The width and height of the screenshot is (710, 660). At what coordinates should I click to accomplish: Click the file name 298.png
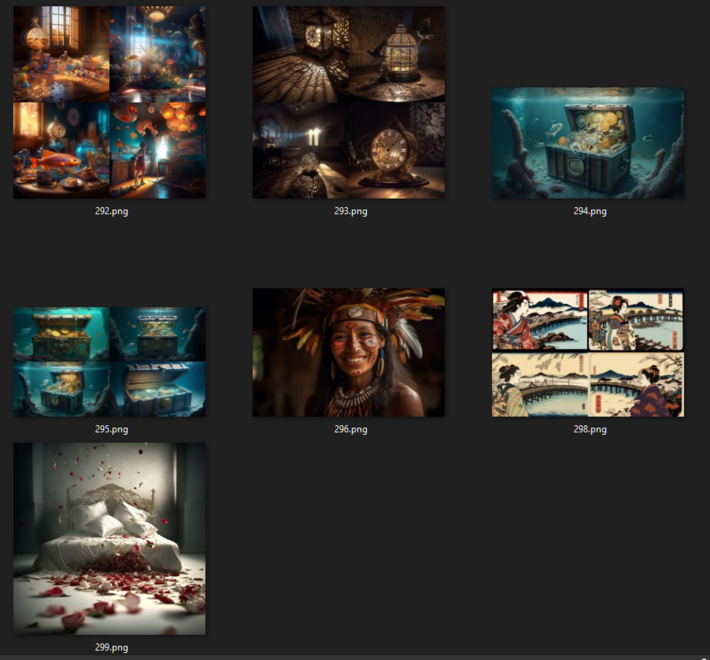(590, 430)
